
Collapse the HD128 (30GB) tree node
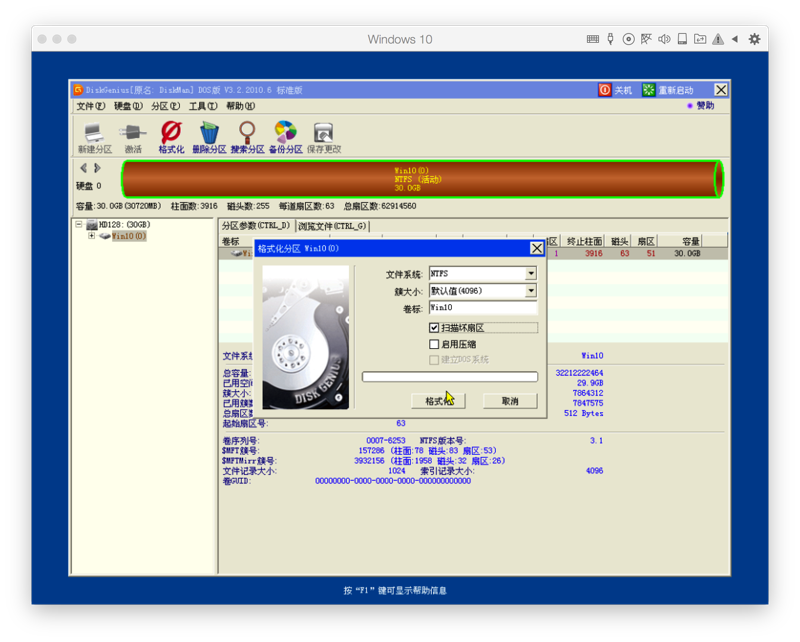pos(79,224)
